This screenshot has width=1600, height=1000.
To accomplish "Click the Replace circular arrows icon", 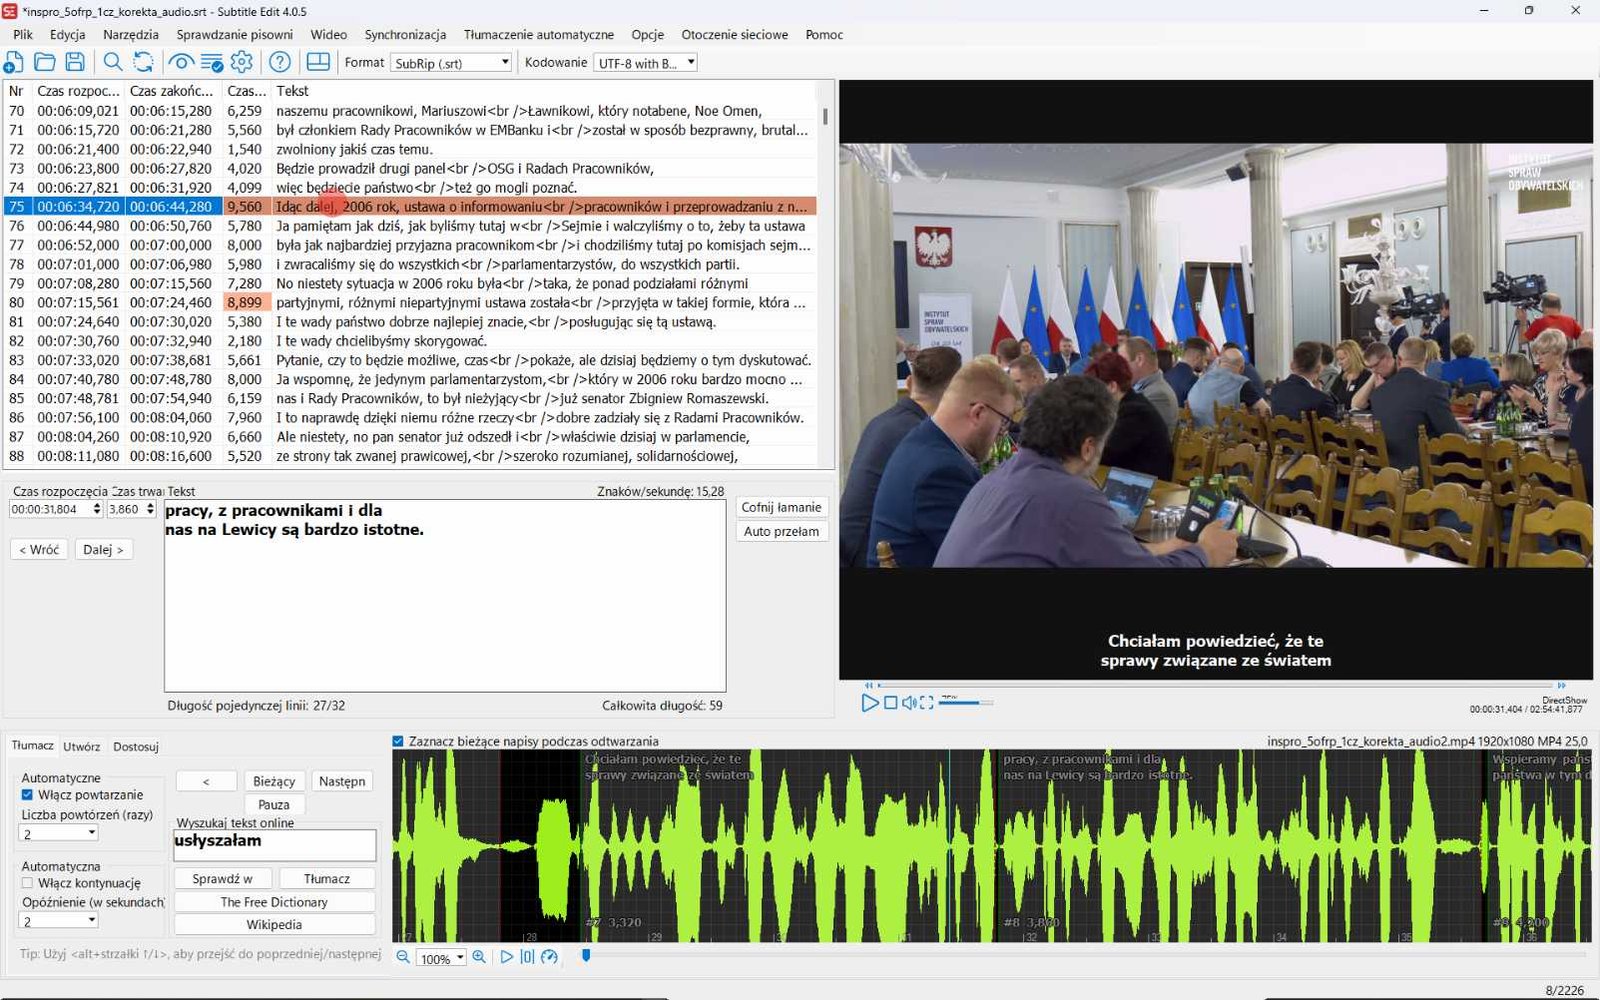I will 144,62.
